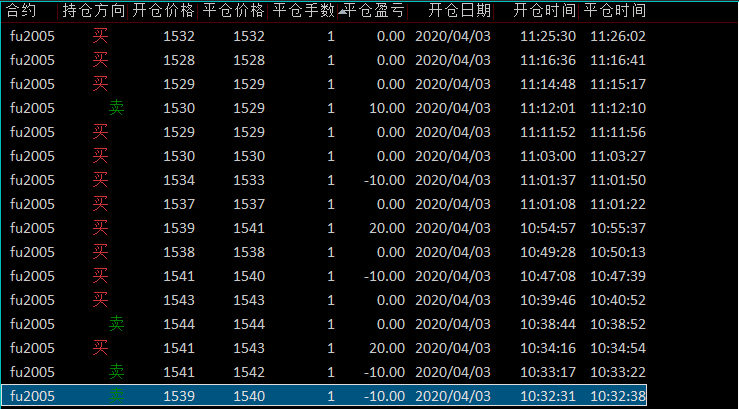Click open price 1528 in the 11:16:36 row
The image size is (739, 409).
tap(179, 60)
